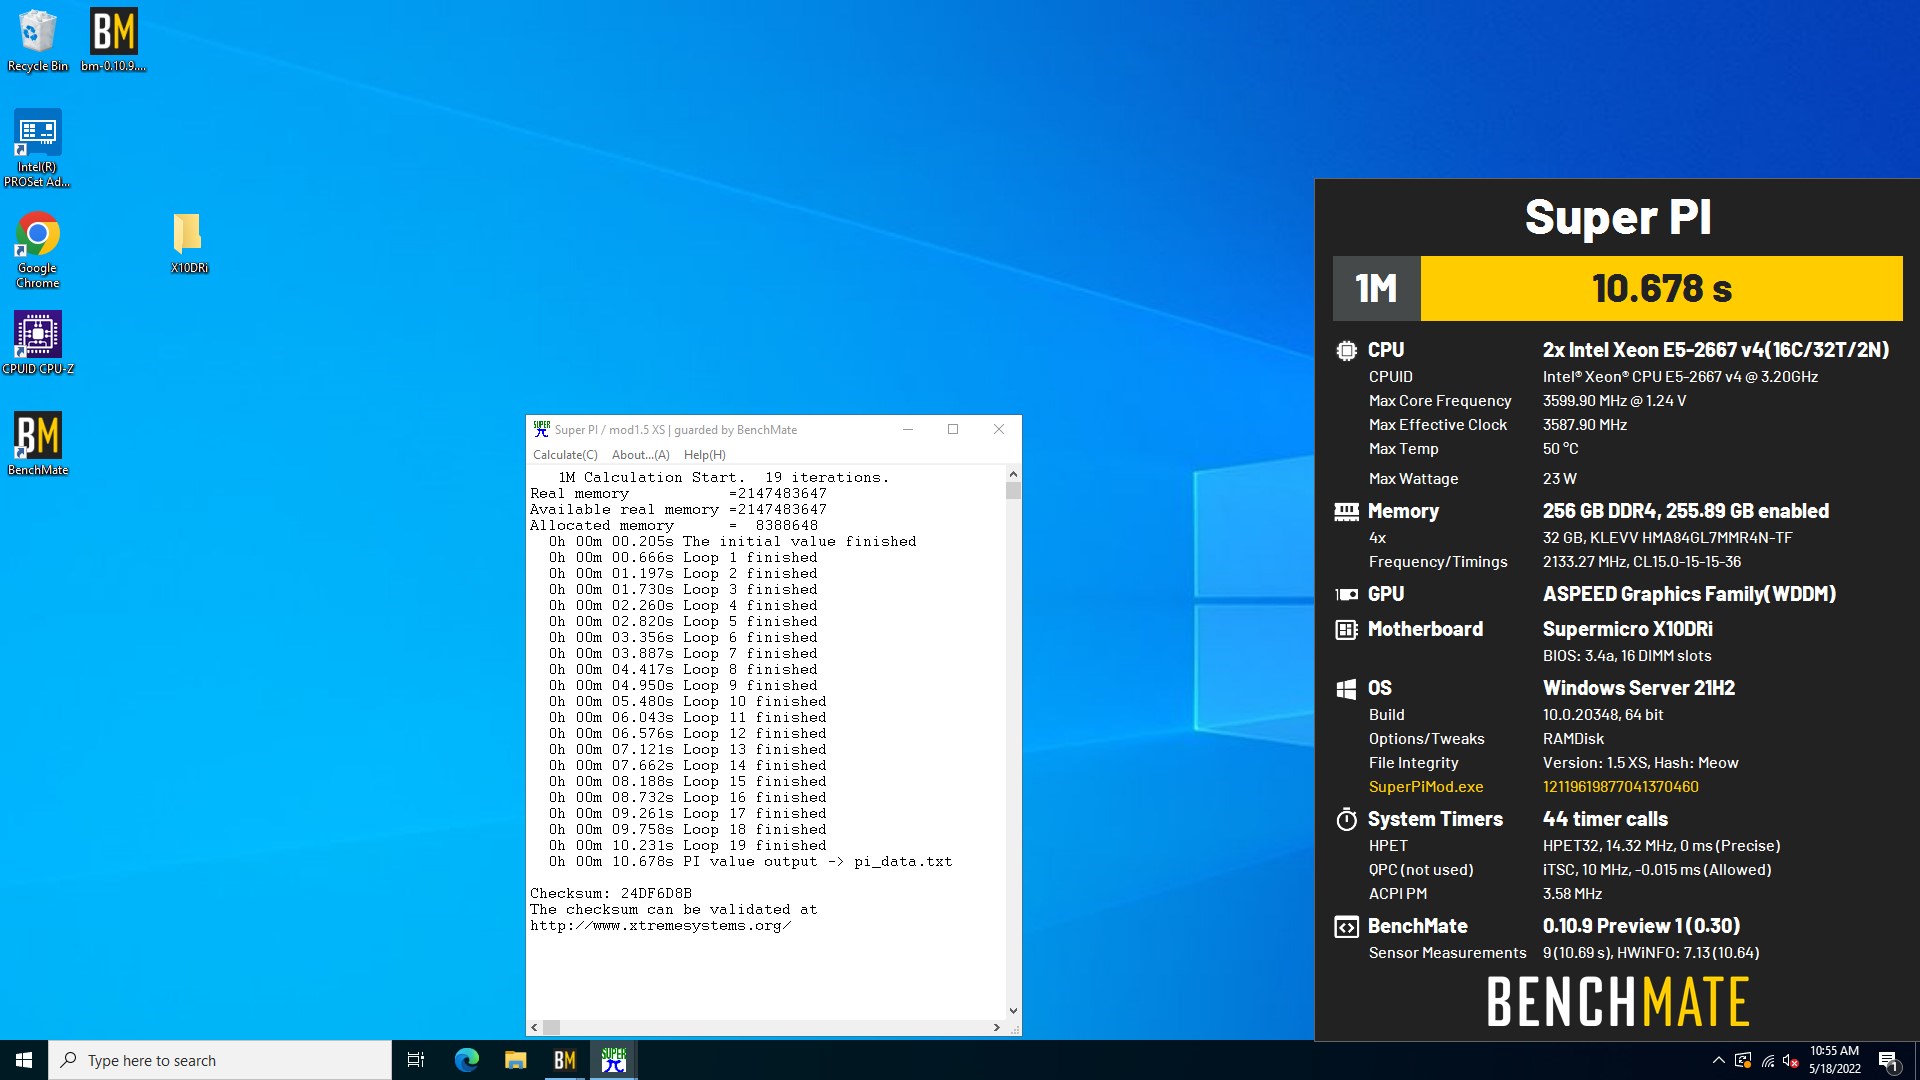The image size is (1920, 1080).
Task: Open the notification center icon
Action: point(1888,1060)
